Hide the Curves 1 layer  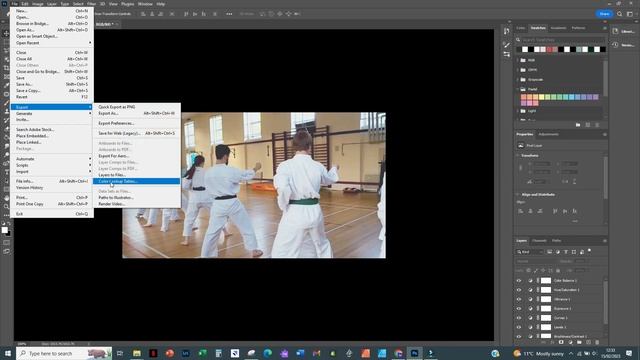coord(519,318)
